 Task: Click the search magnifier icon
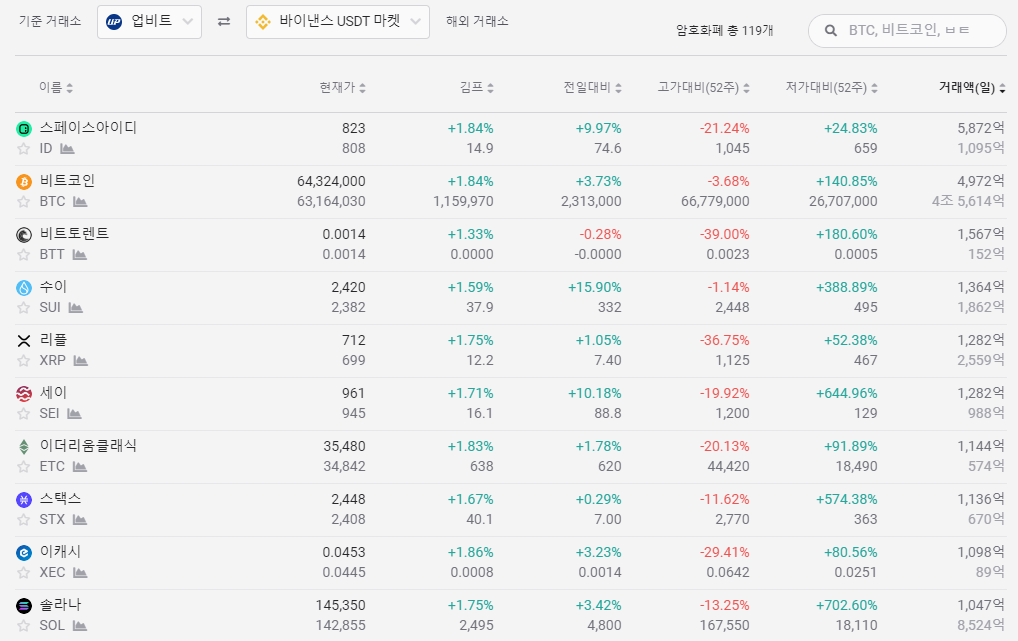(x=830, y=31)
